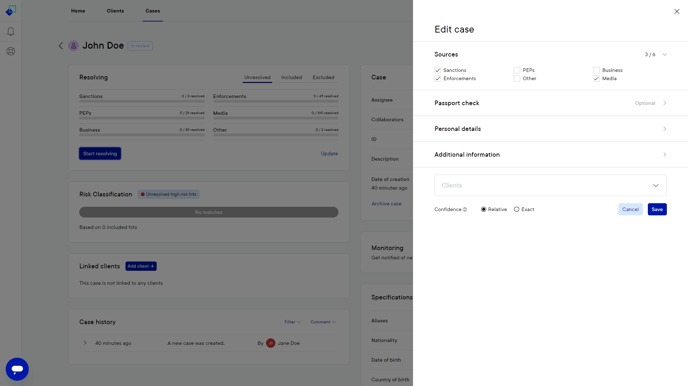Click 'A new case was created.' text
The width and height of the screenshot is (688, 386).
pyautogui.click(x=196, y=343)
